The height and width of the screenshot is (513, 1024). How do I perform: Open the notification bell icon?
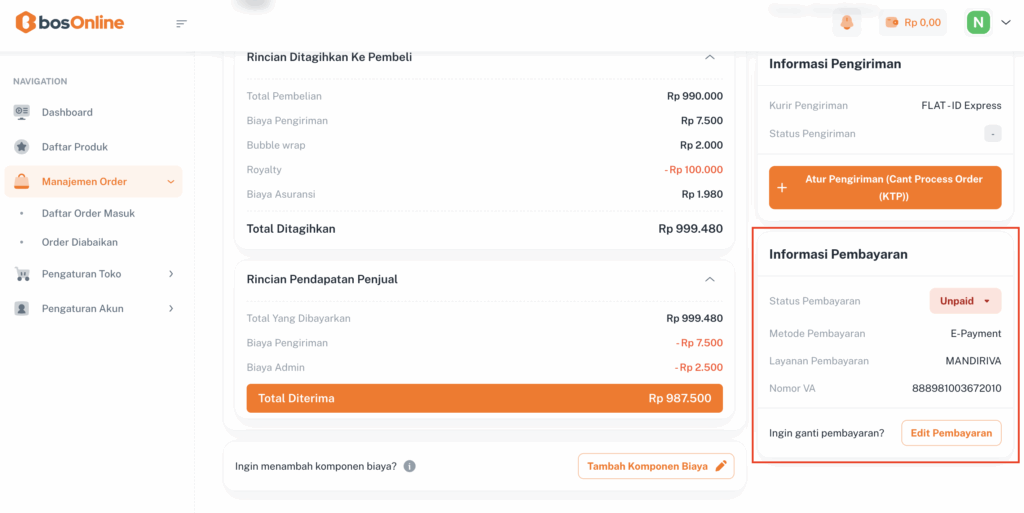[847, 22]
